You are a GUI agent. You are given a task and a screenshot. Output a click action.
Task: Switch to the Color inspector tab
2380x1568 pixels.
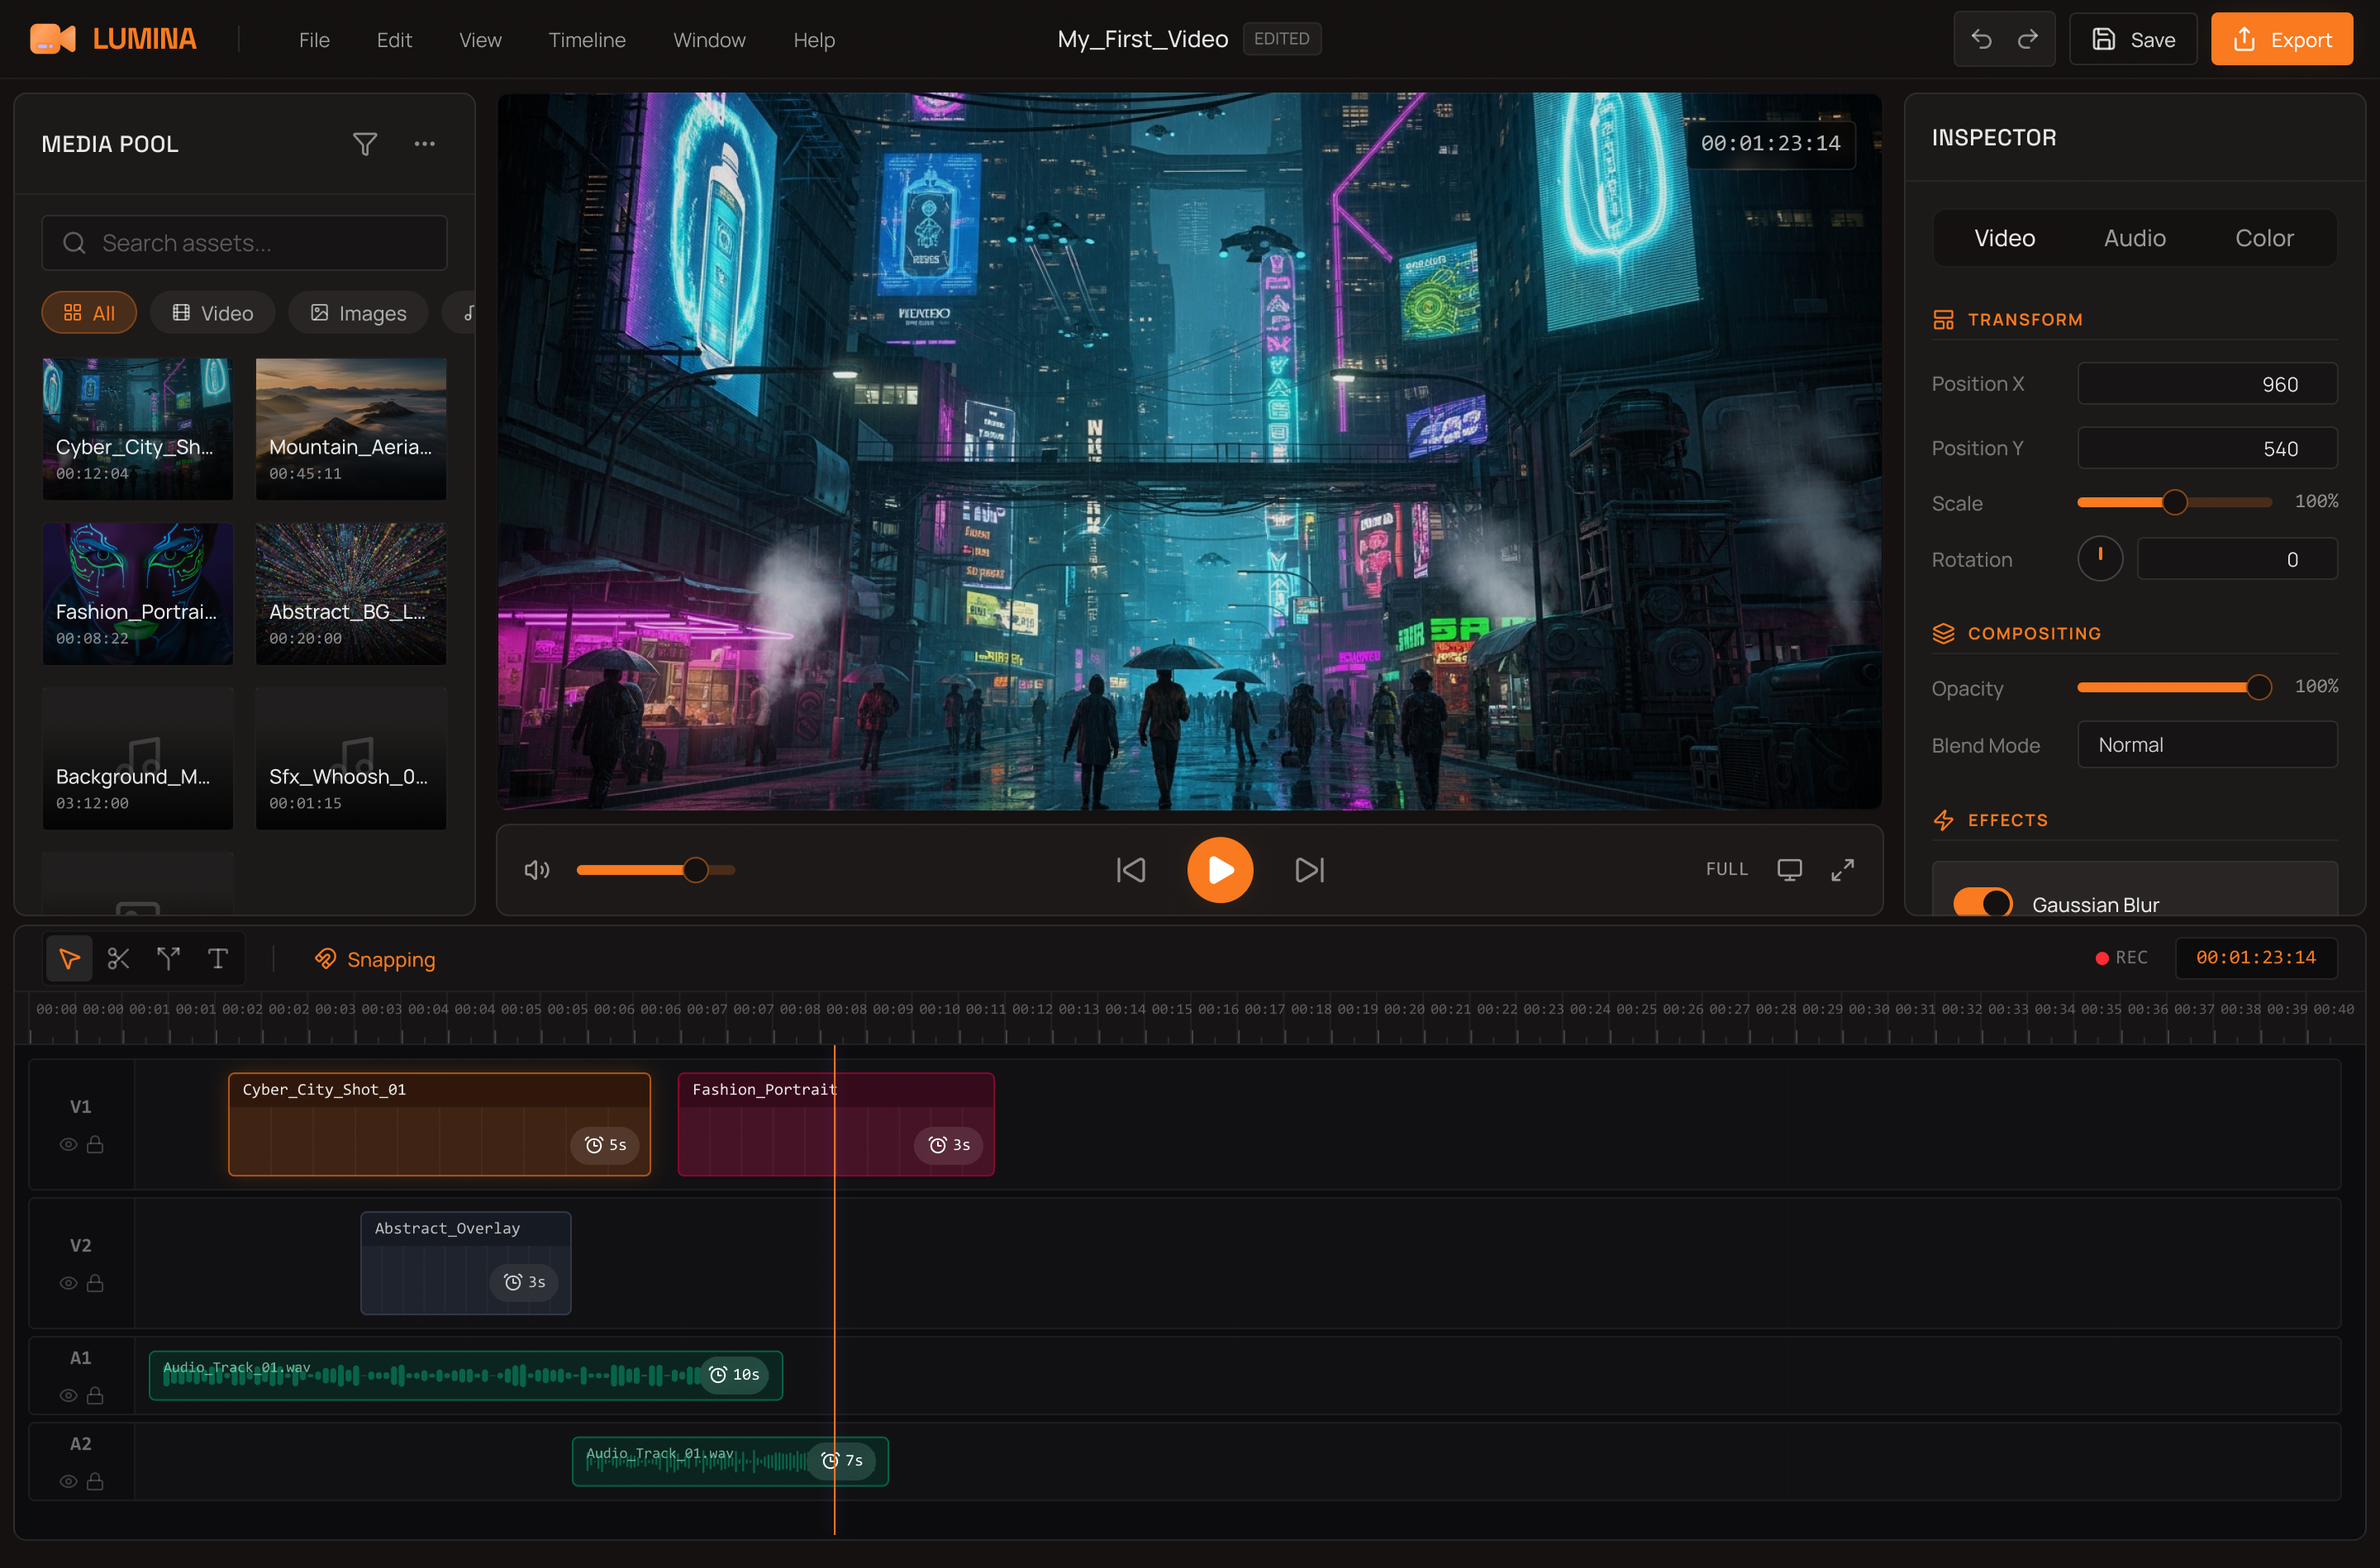point(2263,238)
